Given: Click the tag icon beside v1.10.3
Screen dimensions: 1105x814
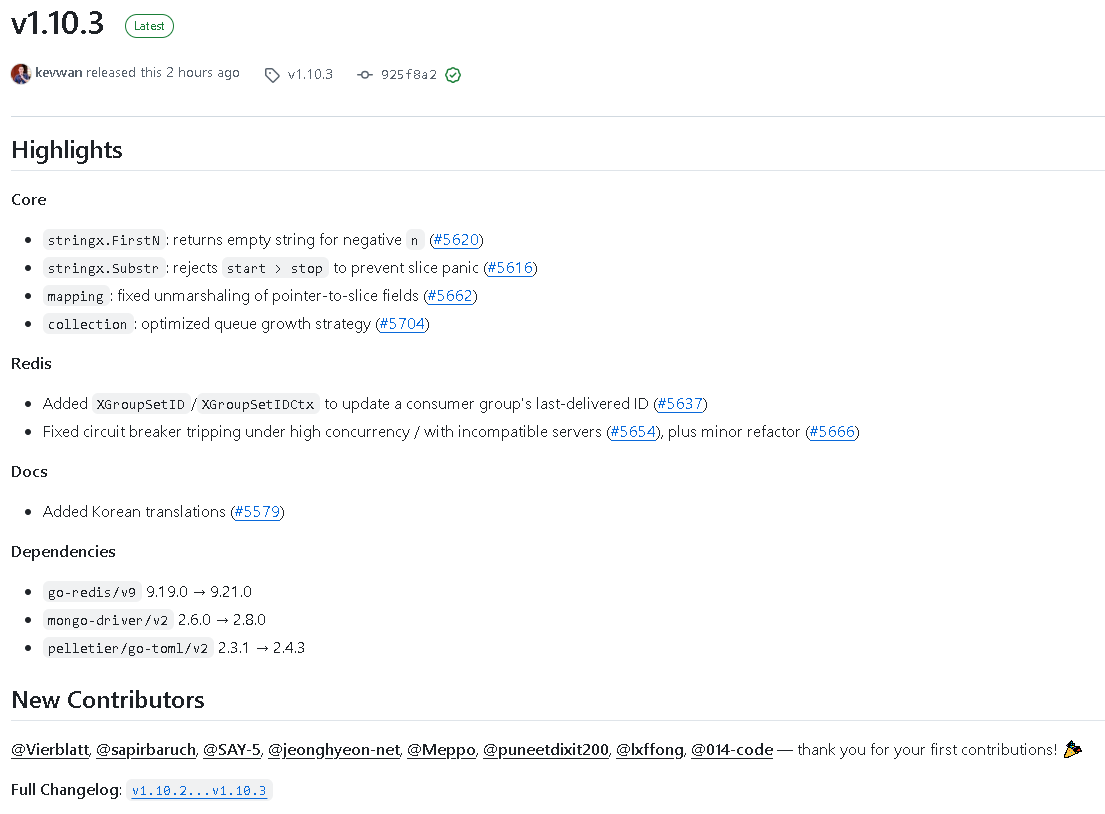Looking at the screenshot, I should pyautogui.click(x=272, y=75).
